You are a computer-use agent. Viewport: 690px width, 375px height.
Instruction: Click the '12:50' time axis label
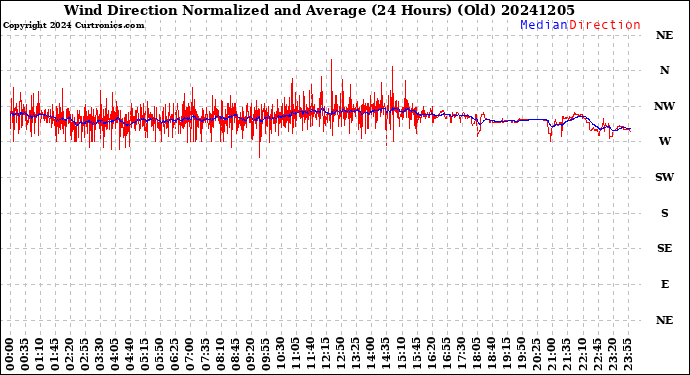pyautogui.click(x=340, y=354)
